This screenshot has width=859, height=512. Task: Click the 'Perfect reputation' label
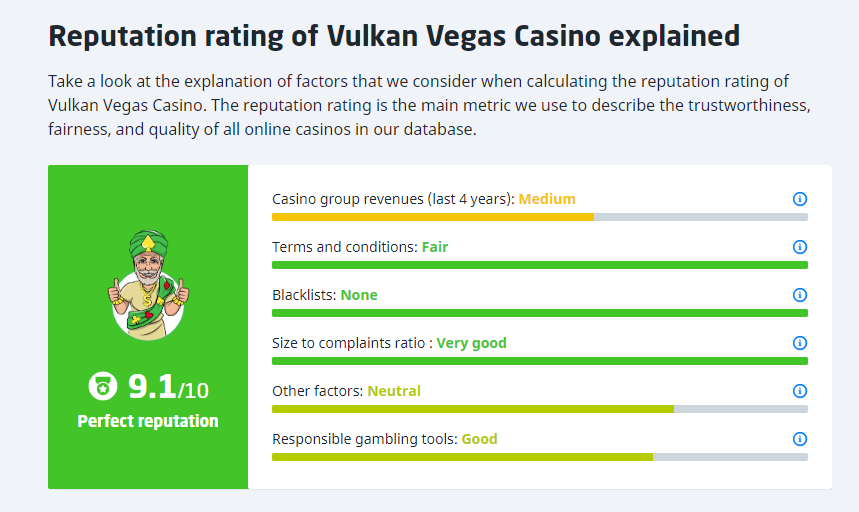(x=148, y=421)
